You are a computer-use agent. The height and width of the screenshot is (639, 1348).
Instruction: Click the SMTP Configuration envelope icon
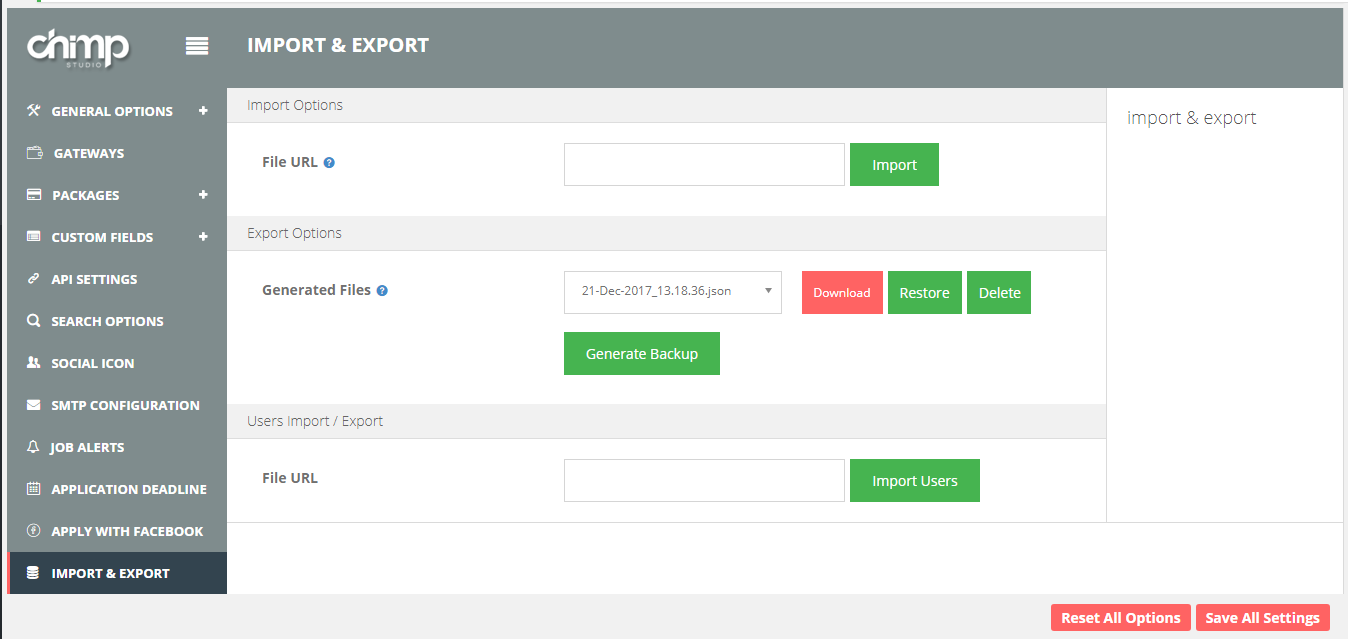pos(34,405)
